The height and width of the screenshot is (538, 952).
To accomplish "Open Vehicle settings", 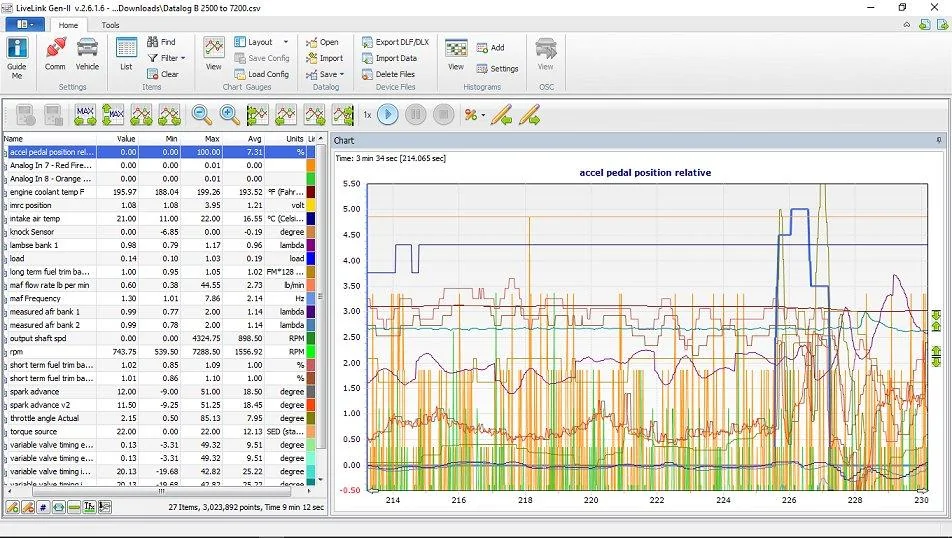I will click(x=87, y=54).
